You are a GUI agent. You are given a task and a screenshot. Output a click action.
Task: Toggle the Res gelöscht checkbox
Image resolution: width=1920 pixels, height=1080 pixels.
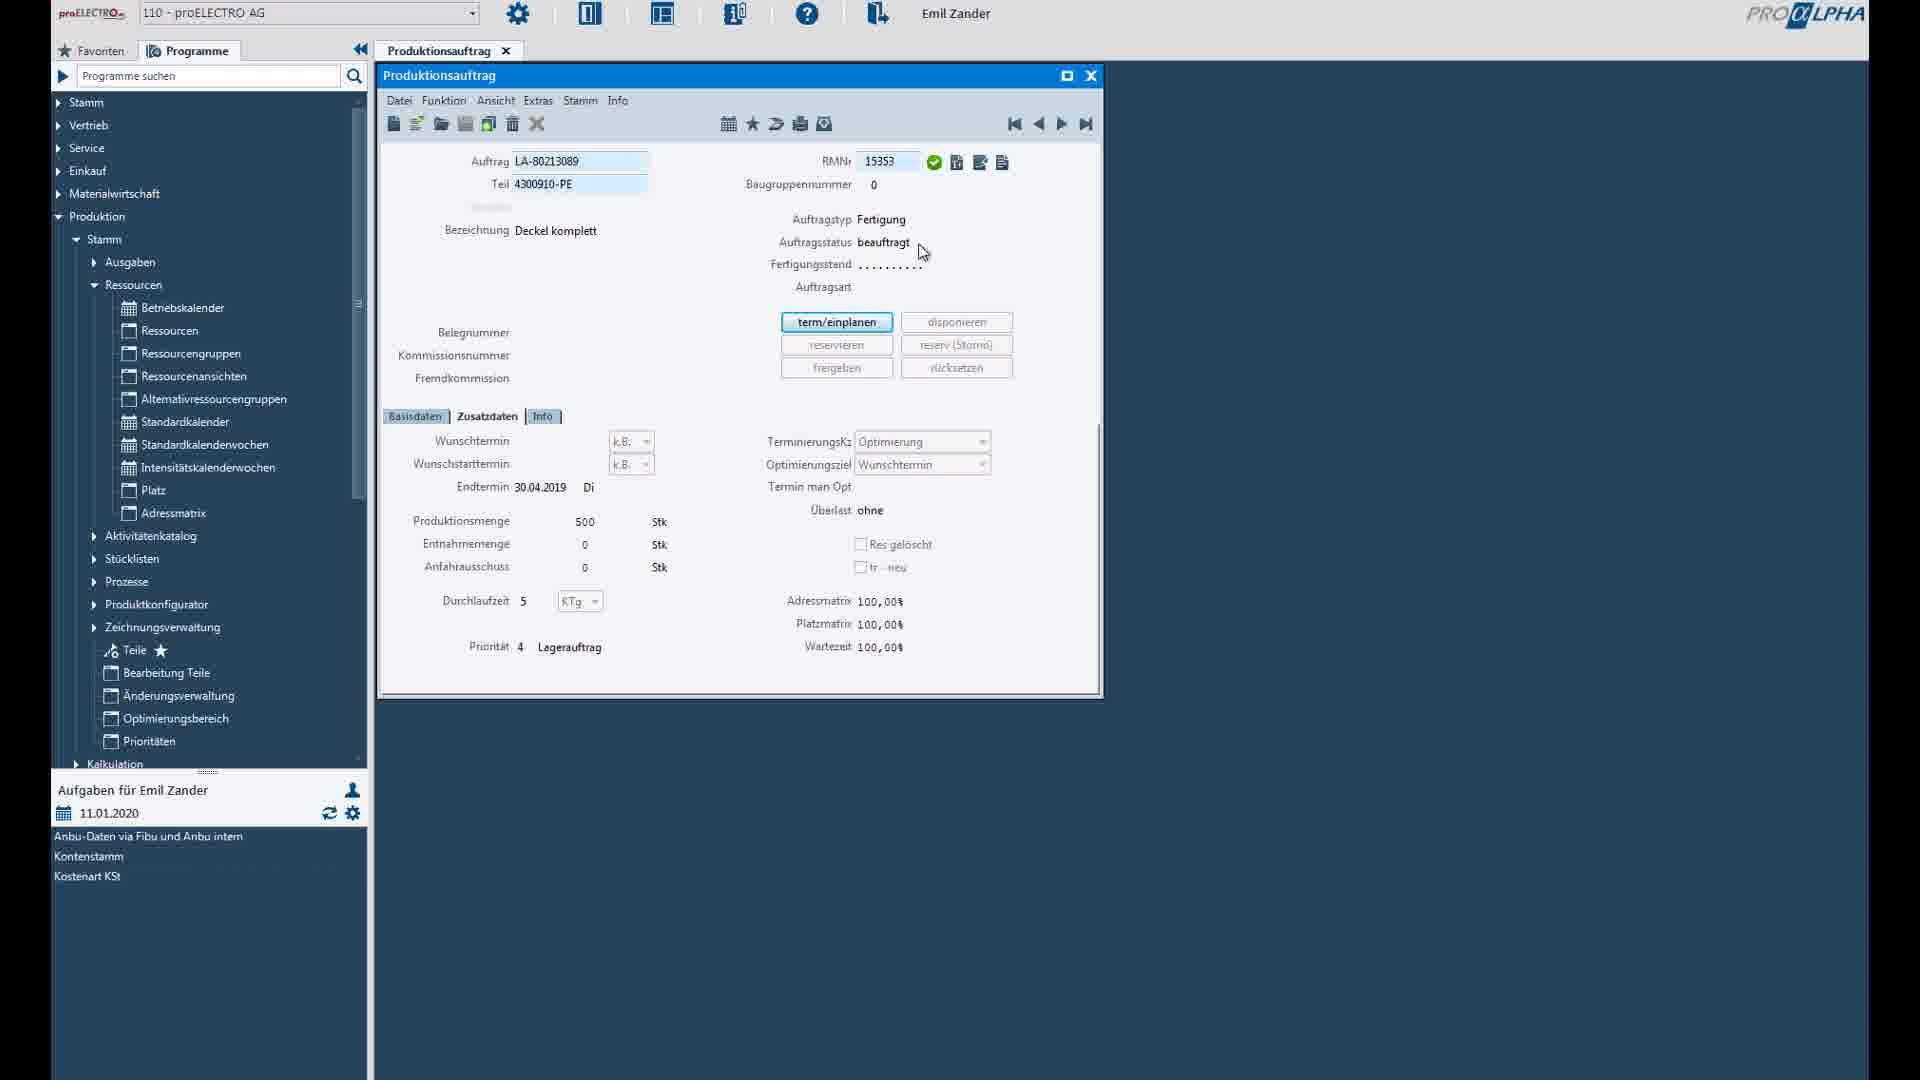click(860, 544)
